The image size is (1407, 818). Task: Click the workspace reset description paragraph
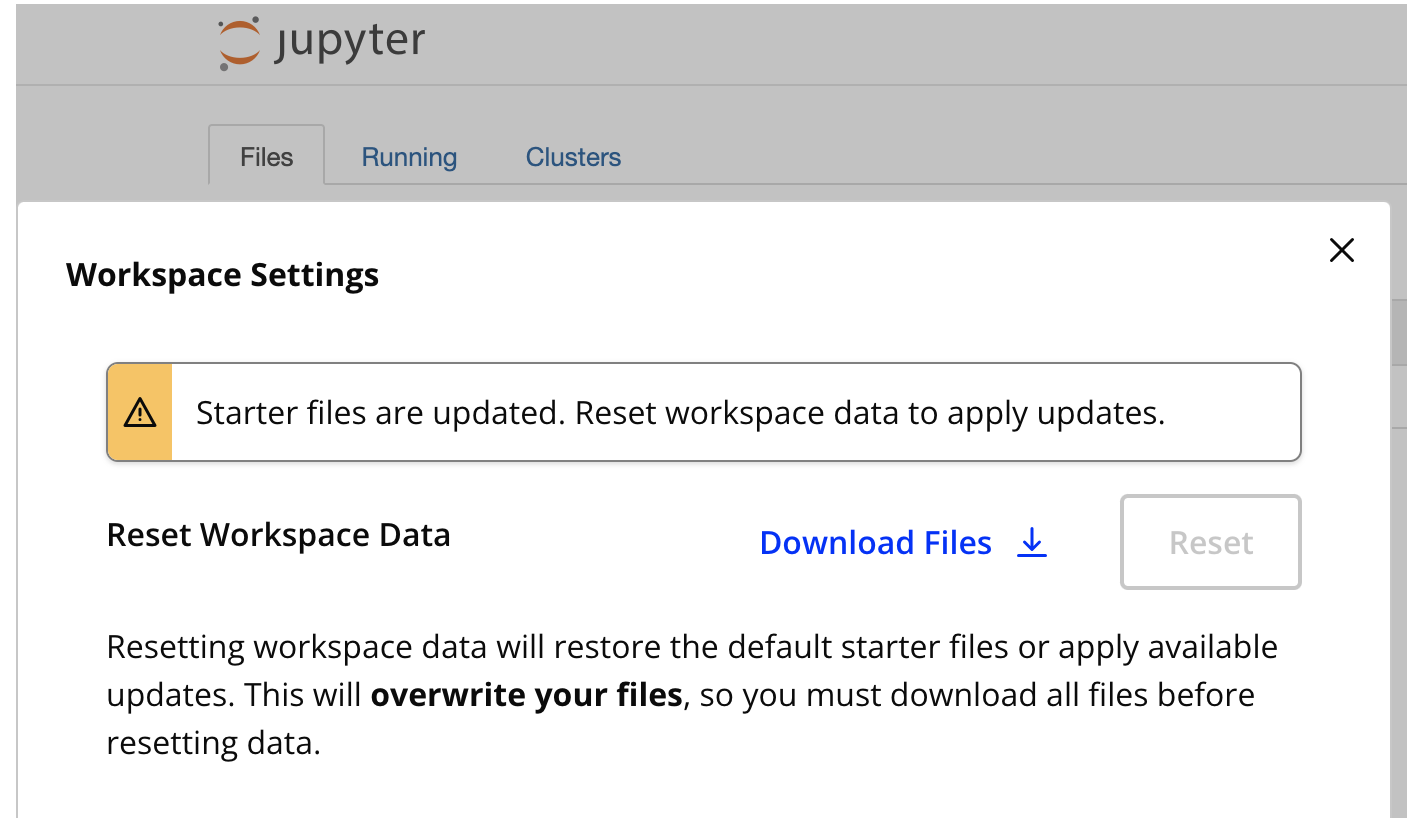690,694
